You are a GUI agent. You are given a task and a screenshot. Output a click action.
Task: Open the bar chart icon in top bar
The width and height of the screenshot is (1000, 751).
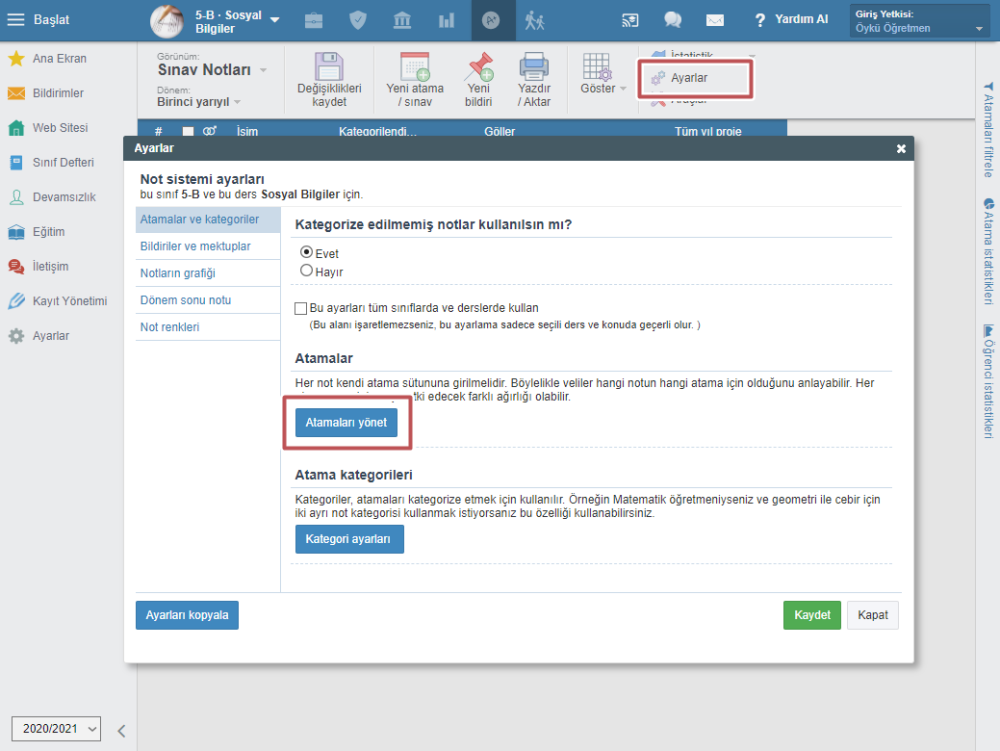click(x=446, y=20)
